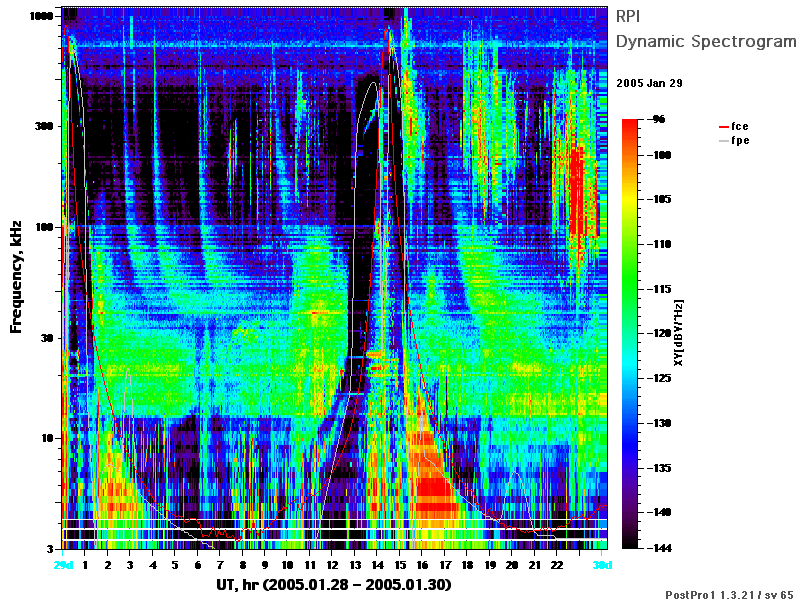800x600 pixels.
Task: Select the fce legend label
Action: [740, 127]
